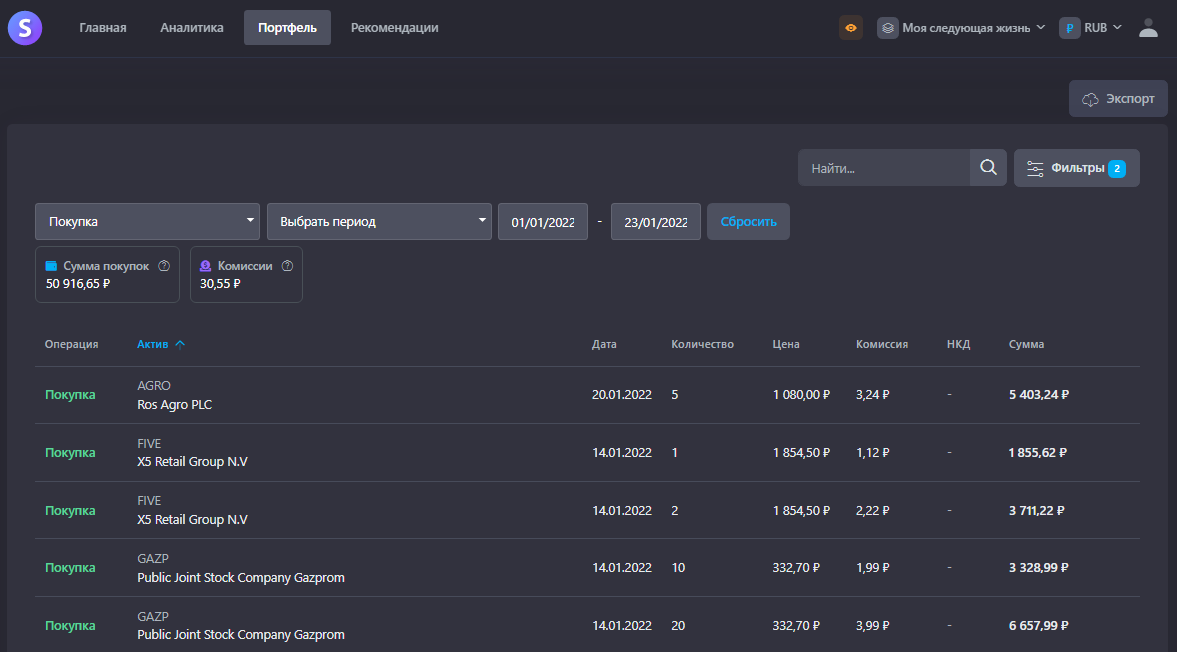Go to the Главная tab

tap(103, 28)
